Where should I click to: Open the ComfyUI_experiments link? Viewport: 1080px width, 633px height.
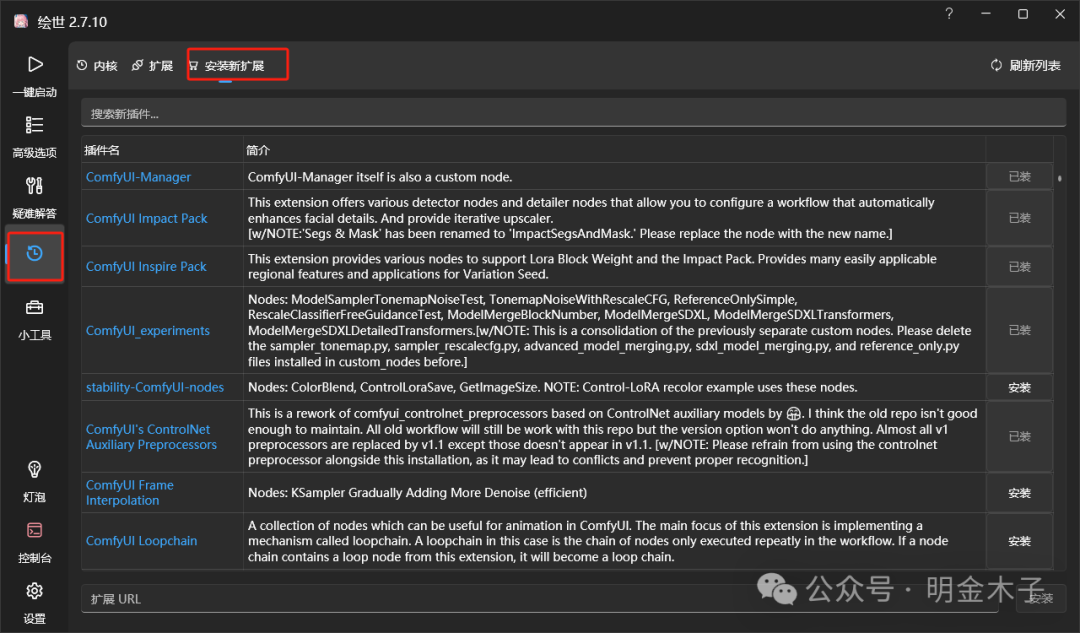[147, 331]
